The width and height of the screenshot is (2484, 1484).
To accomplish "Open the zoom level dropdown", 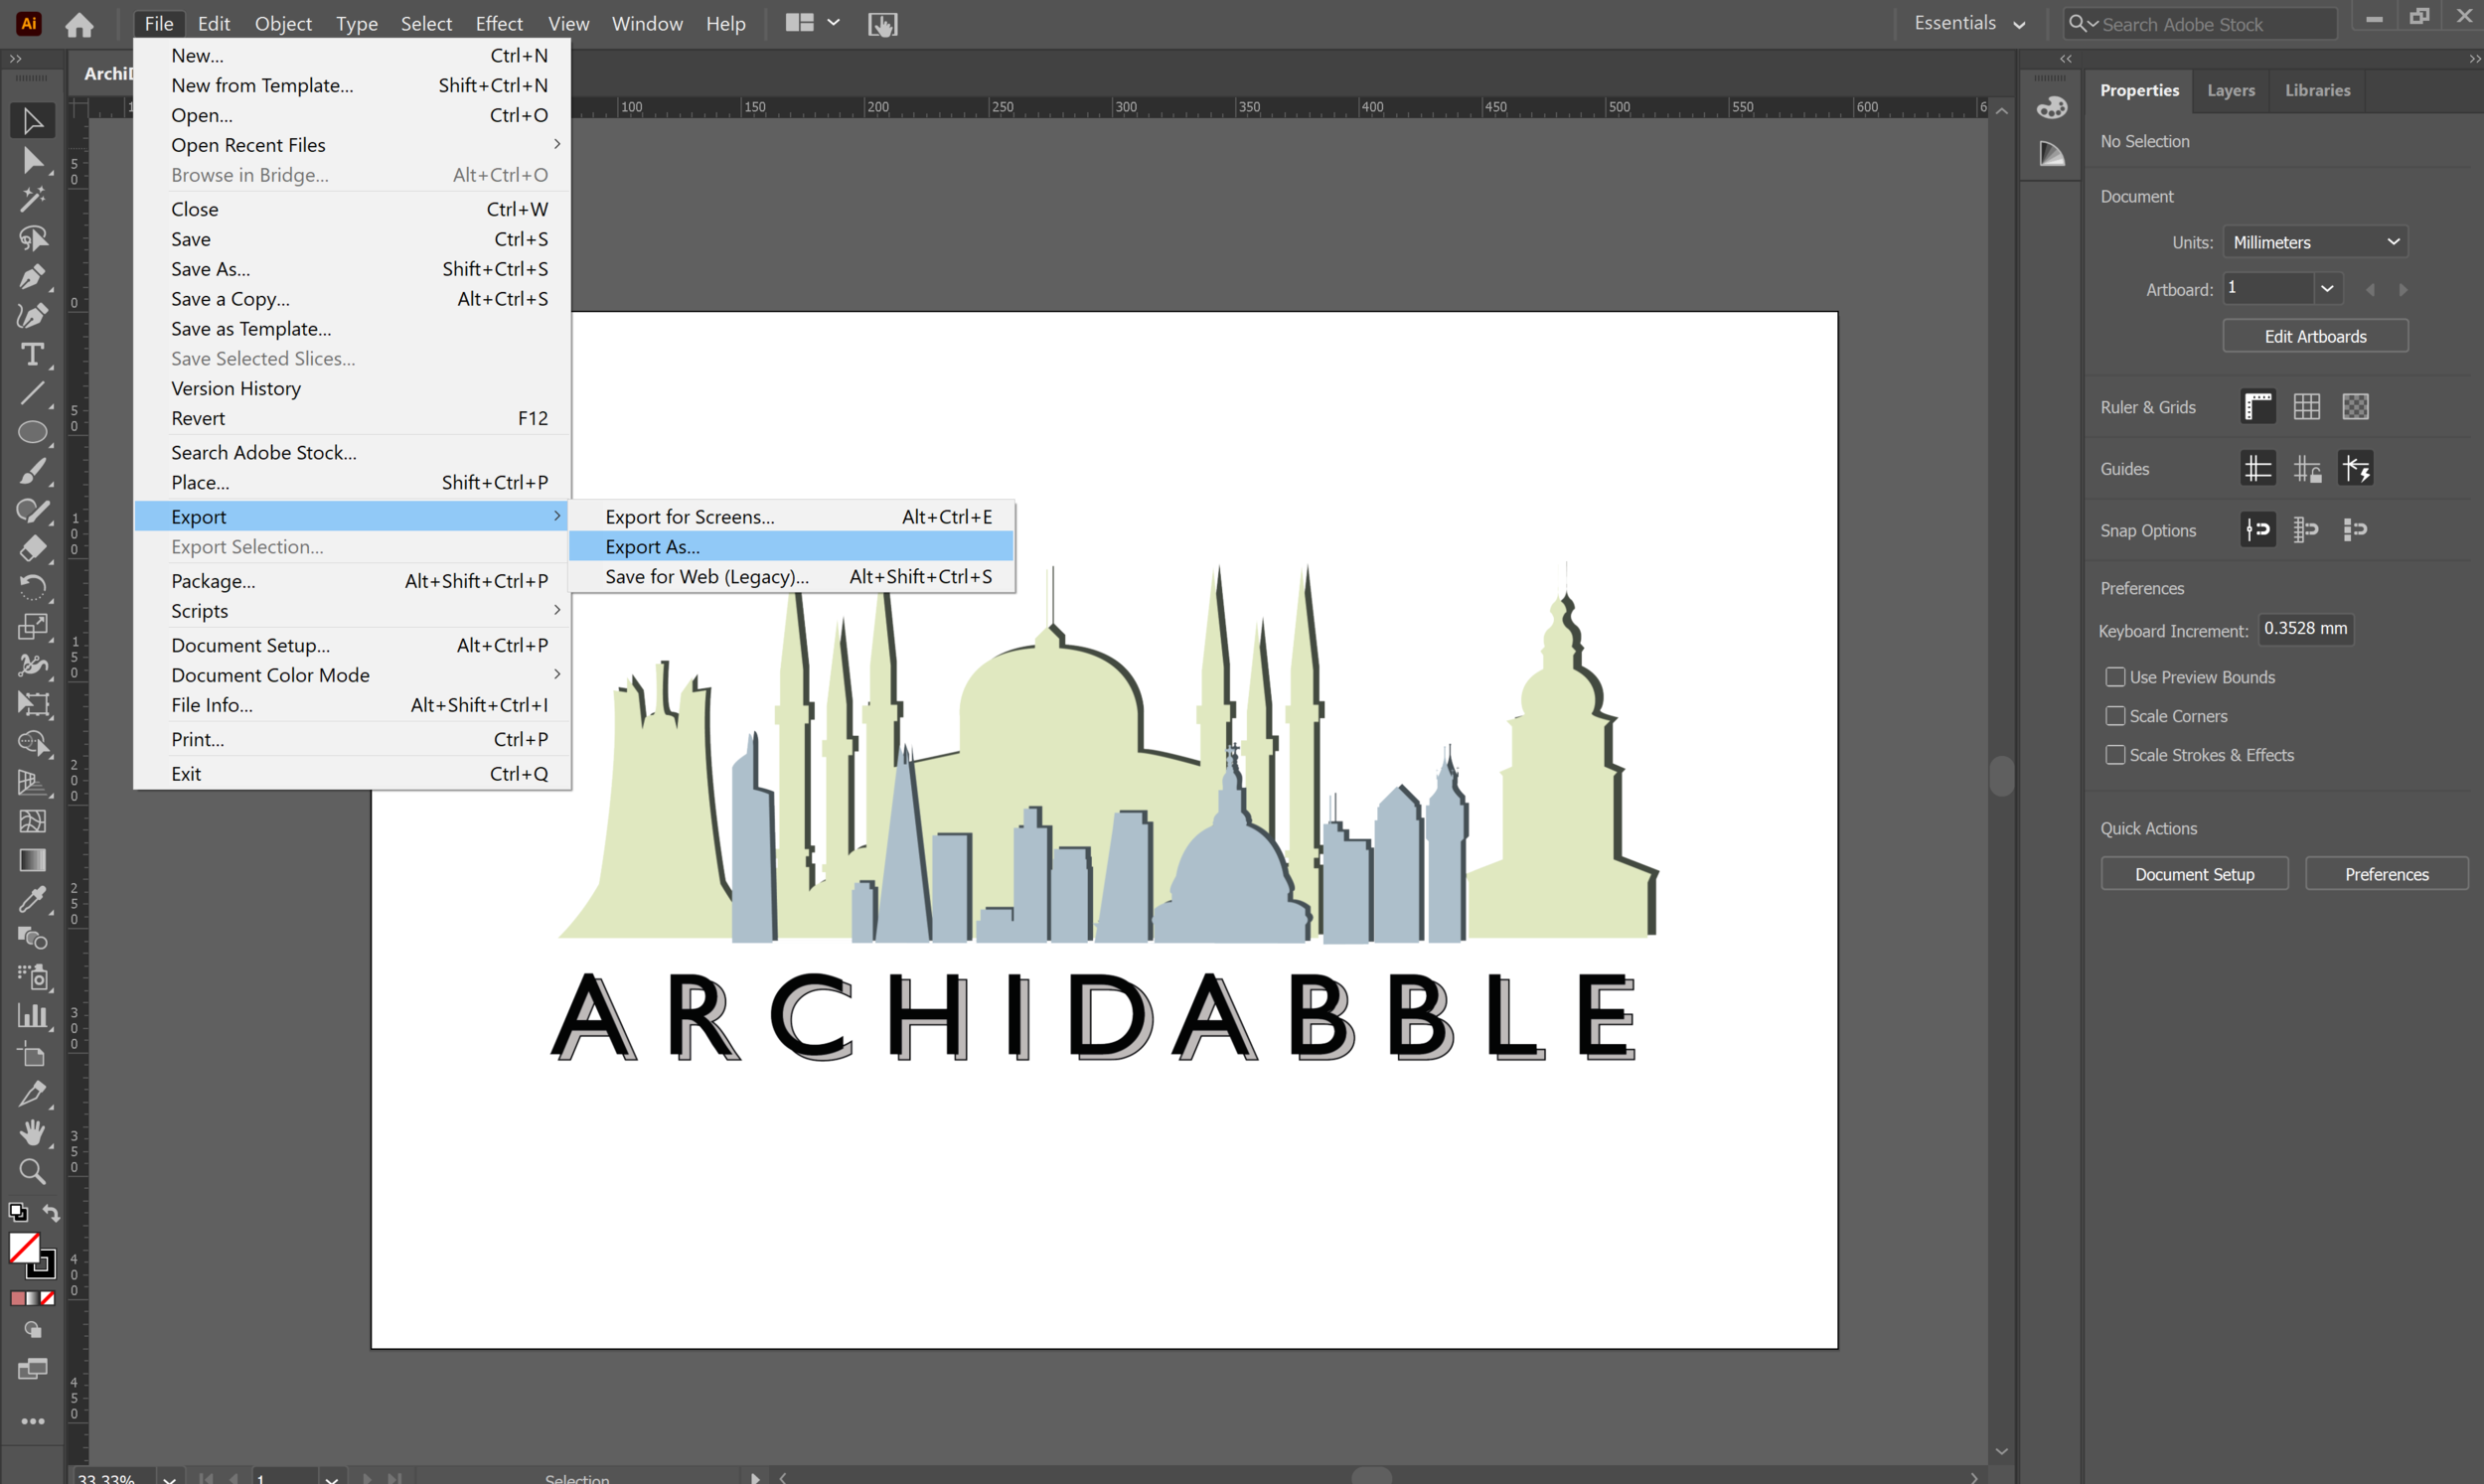I will click(169, 1478).
